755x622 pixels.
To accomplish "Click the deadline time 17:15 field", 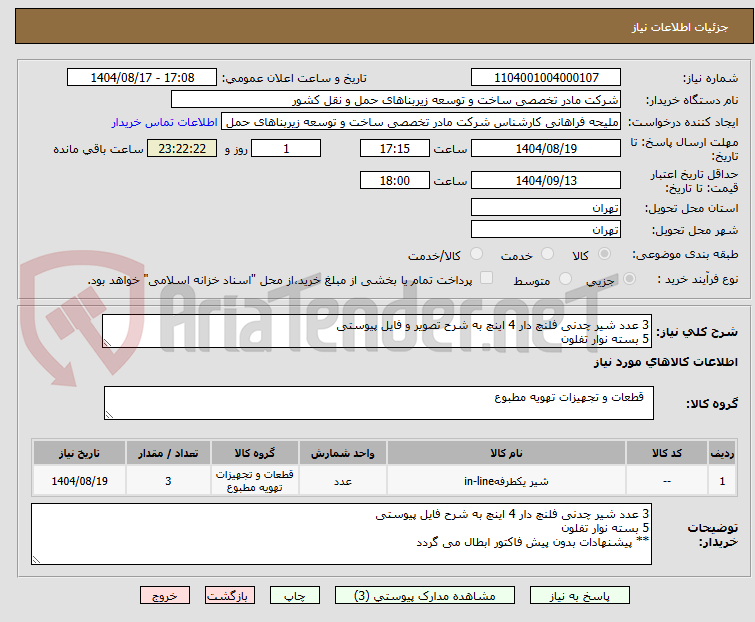I will point(394,148).
